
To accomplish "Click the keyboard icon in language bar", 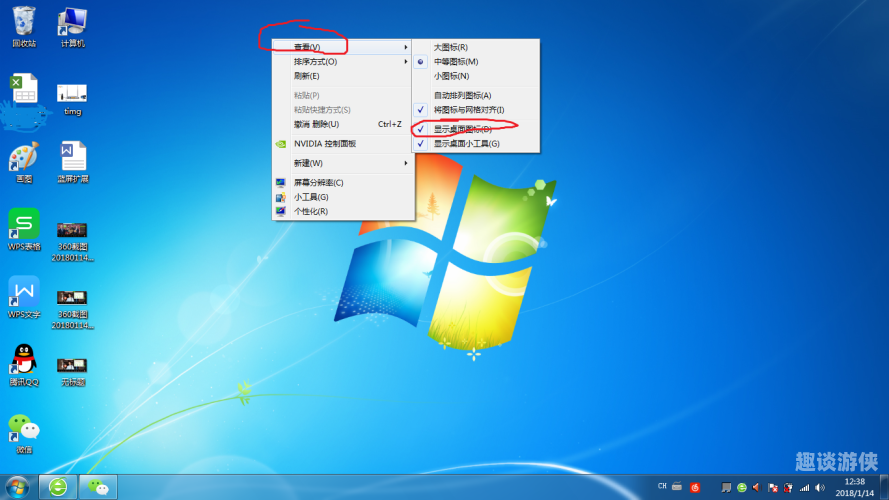I will (677, 486).
